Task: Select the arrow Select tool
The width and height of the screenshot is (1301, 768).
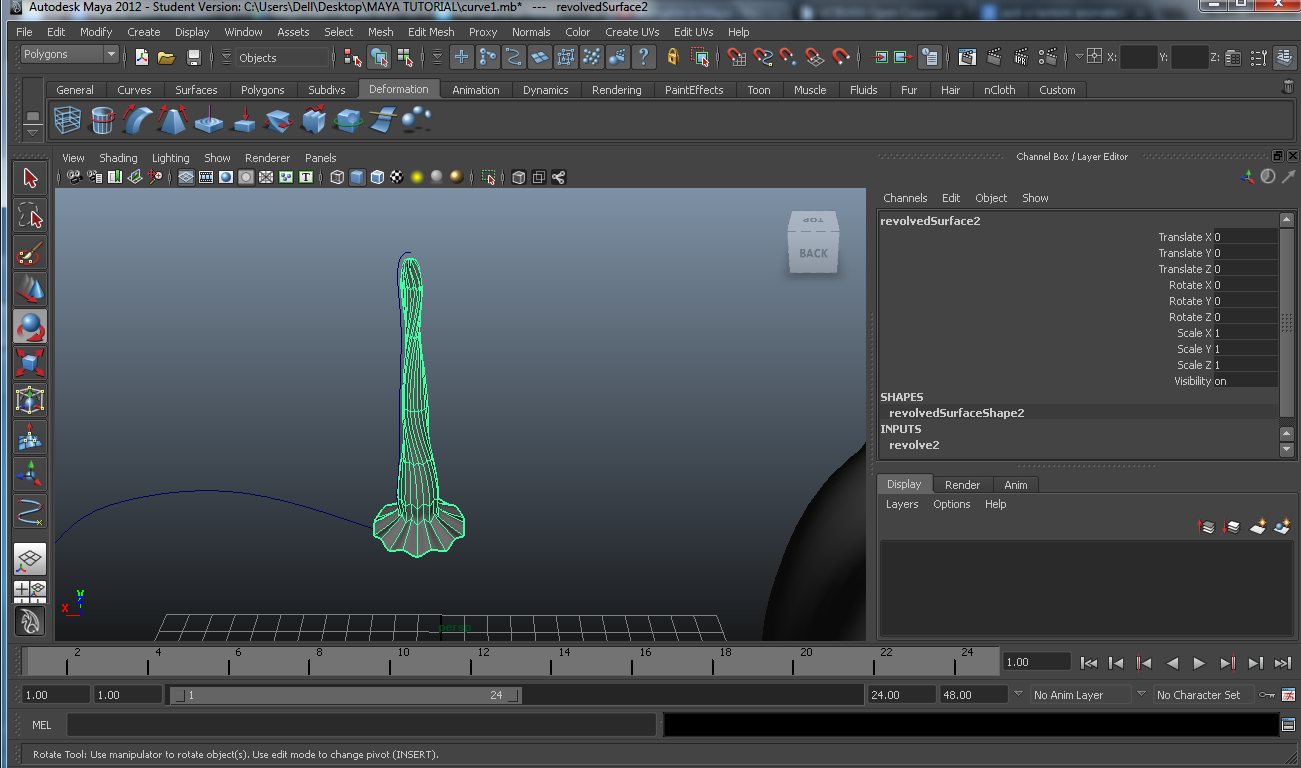Action: pos(30,178)
